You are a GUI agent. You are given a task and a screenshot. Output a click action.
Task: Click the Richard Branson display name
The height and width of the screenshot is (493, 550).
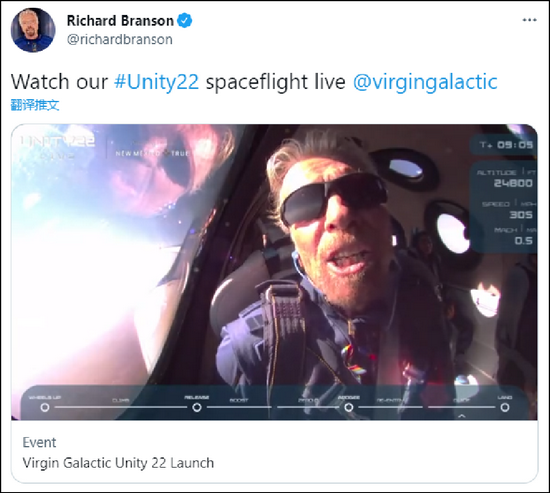point(120,21)
